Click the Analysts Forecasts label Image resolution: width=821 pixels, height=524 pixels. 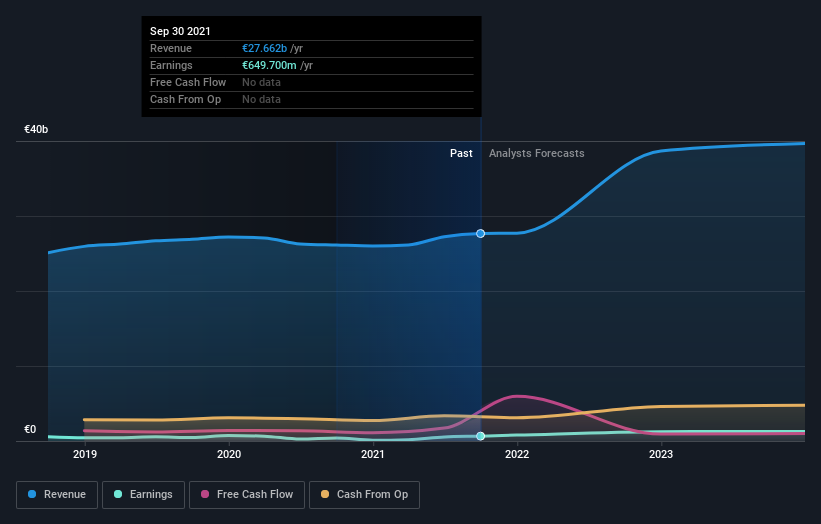point(537,153)
